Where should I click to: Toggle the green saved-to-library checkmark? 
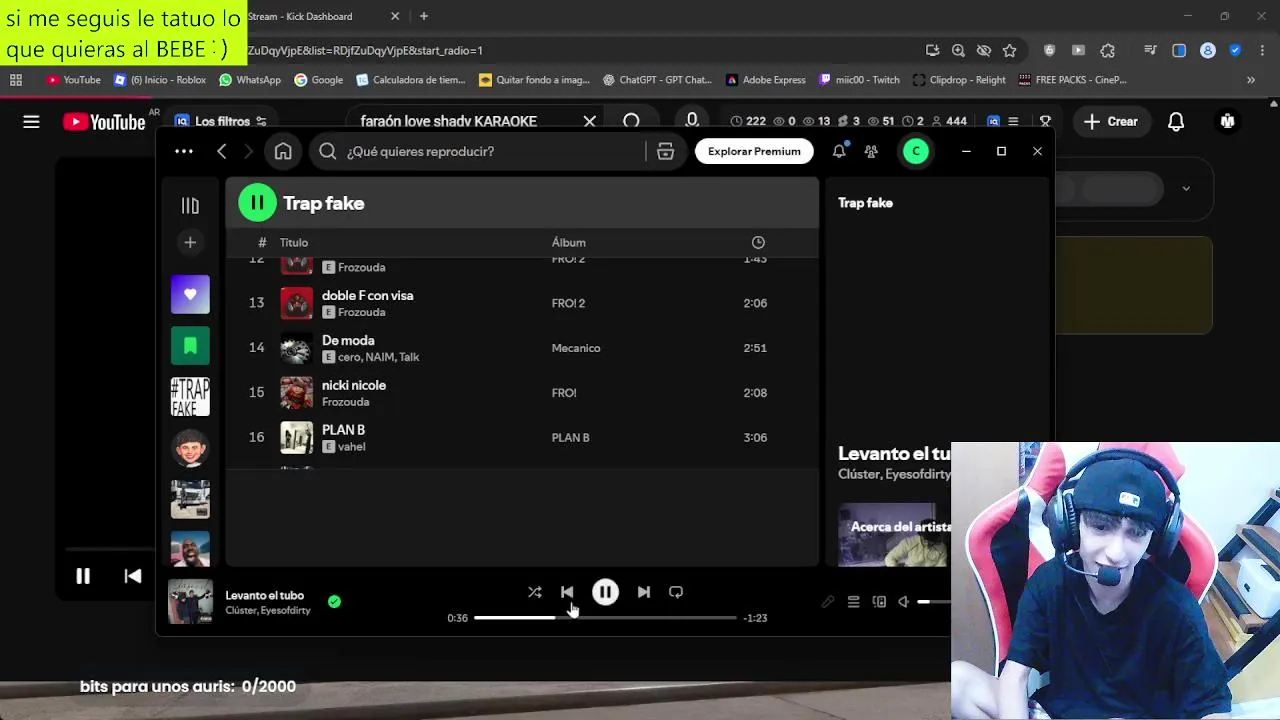click(x=334, y=601)
